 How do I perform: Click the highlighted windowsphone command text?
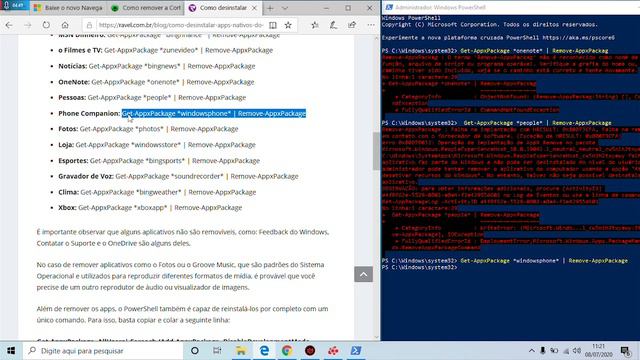[x=214, y=113]
